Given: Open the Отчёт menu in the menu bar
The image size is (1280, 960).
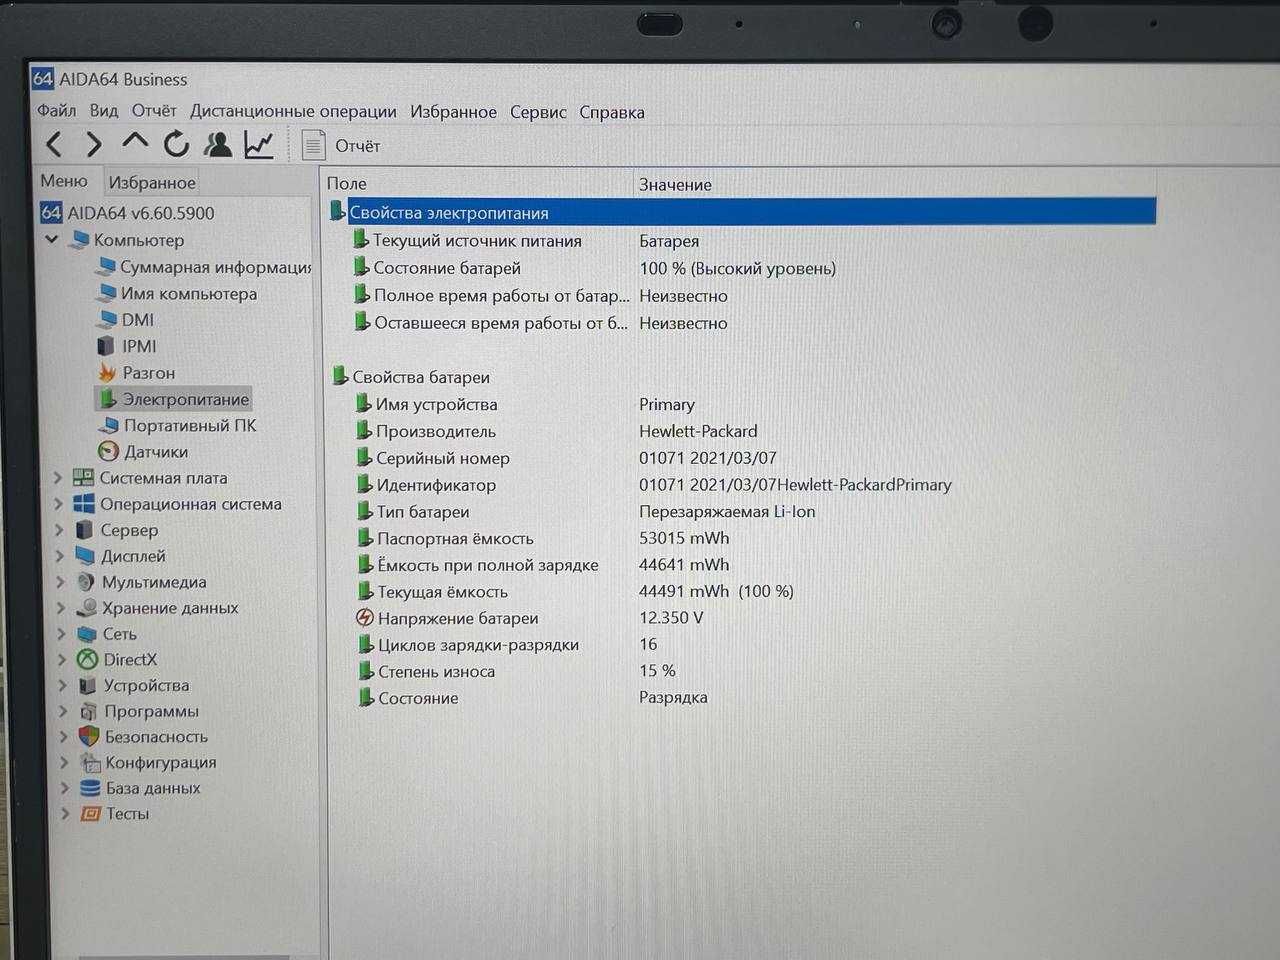Looking at the screenshot, I should (154, 111).
